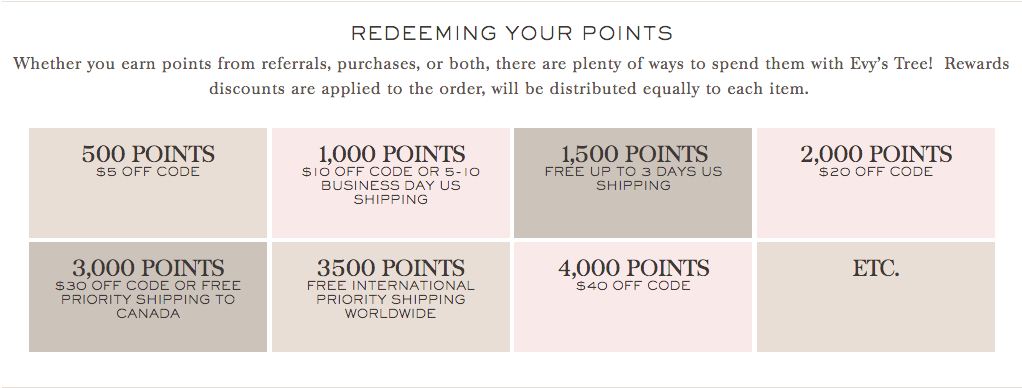Click the $10 off code or 5-10 business day text

pyautogui.click(x=391, y=179)
